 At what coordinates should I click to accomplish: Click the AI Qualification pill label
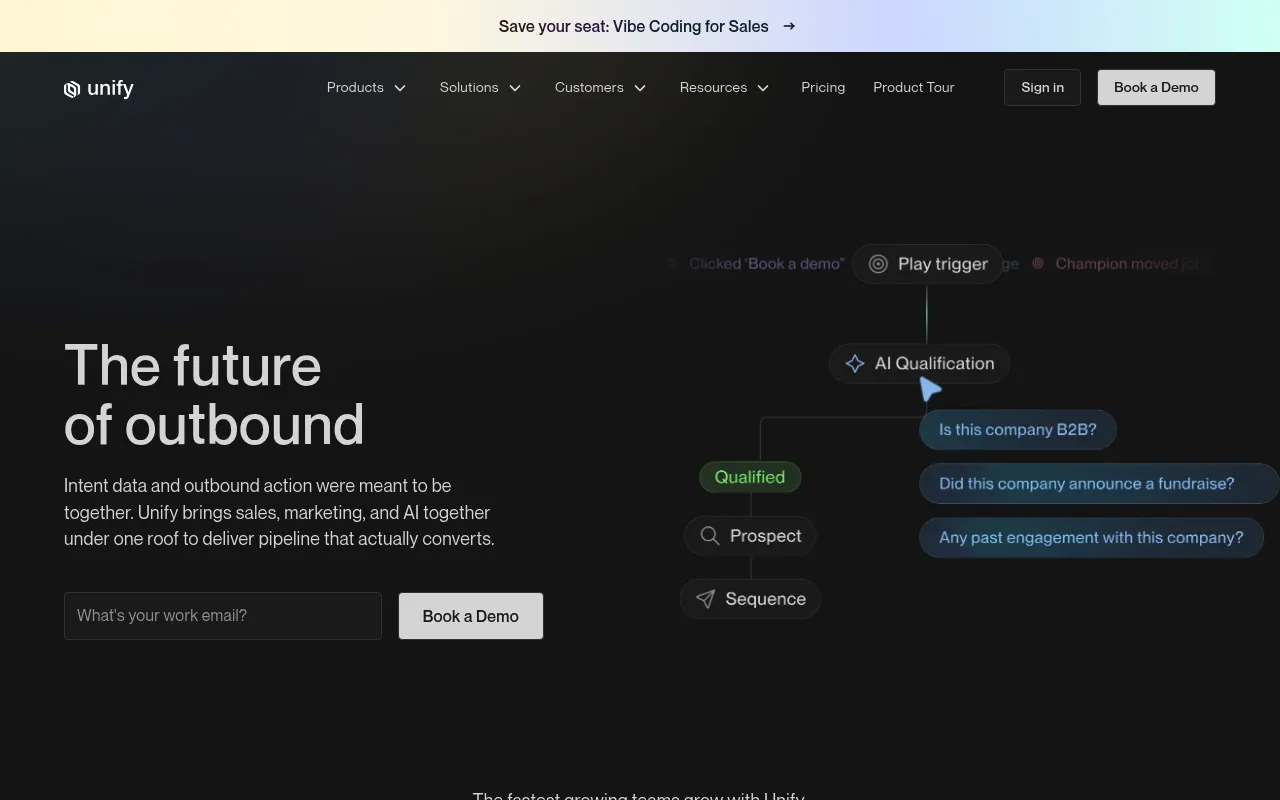[935, 364]
